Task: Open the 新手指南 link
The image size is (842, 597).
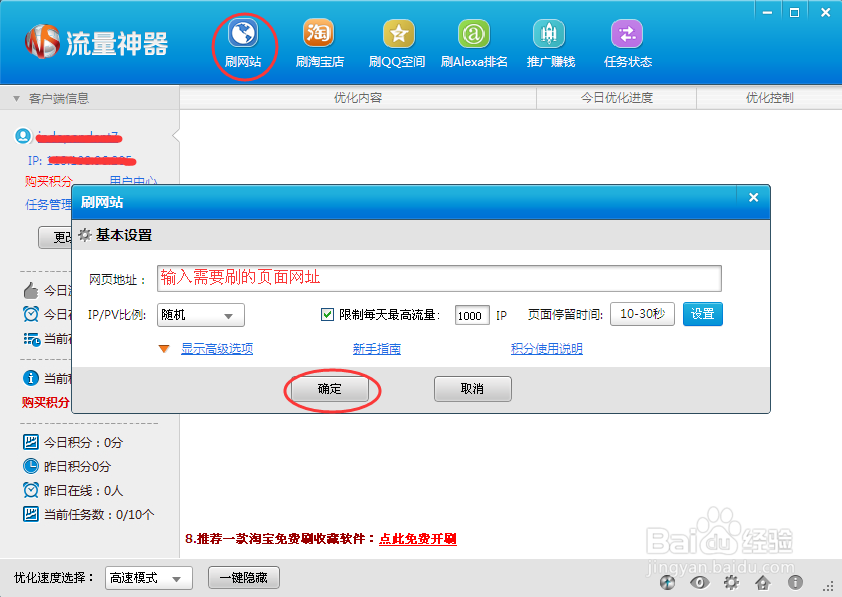Action: 377,349
